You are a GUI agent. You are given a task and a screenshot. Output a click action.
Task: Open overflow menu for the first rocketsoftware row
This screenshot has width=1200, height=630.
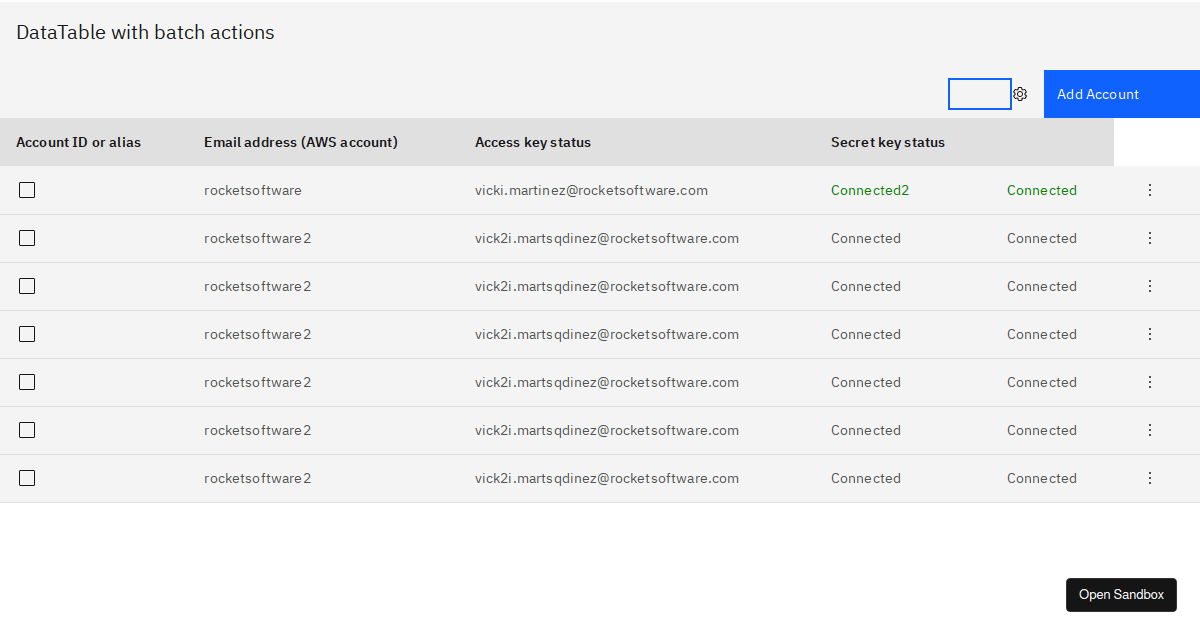tap(1150, 190)
